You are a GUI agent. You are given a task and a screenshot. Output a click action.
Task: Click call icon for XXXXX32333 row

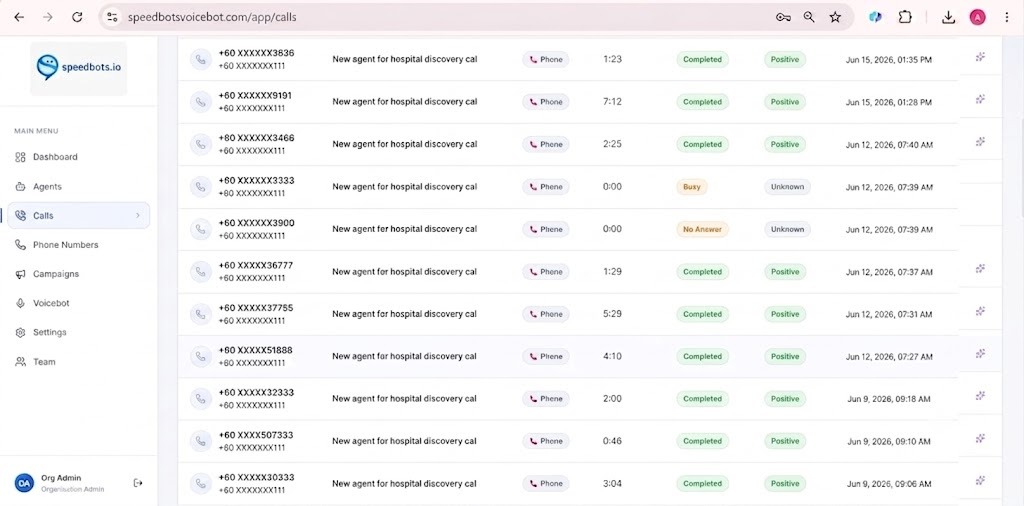(200, 399)
